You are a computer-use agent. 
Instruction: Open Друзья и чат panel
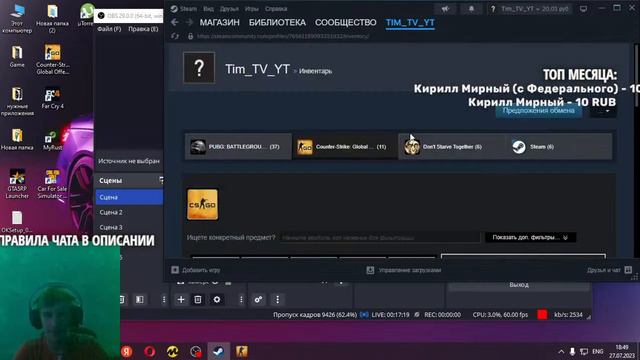609,270
